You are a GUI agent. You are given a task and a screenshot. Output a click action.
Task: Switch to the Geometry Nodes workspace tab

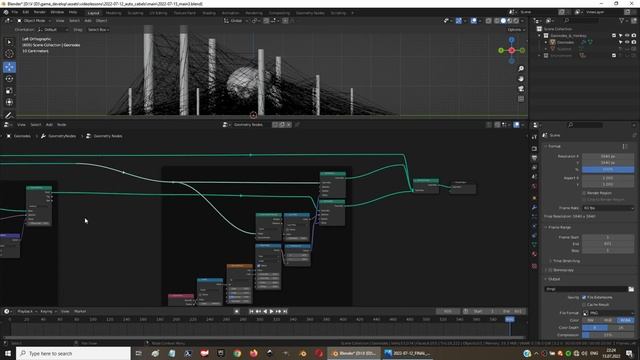(x=310, y=13)
